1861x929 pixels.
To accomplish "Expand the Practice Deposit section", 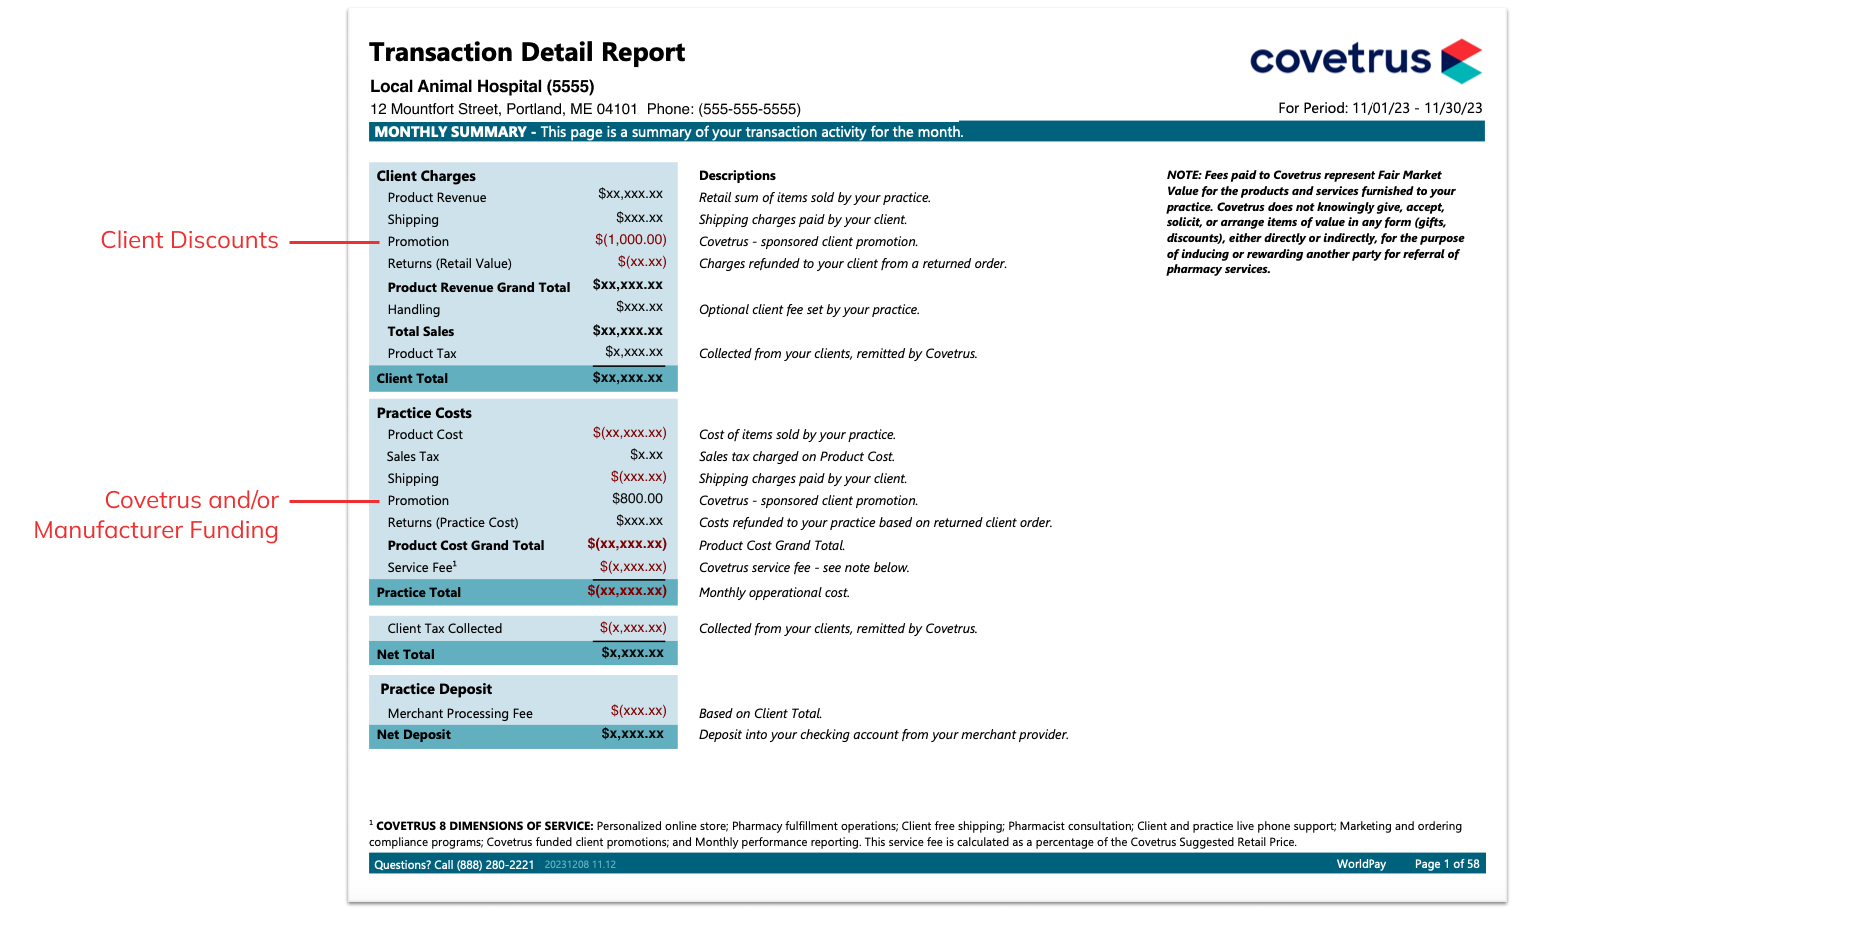I will 435,689.
